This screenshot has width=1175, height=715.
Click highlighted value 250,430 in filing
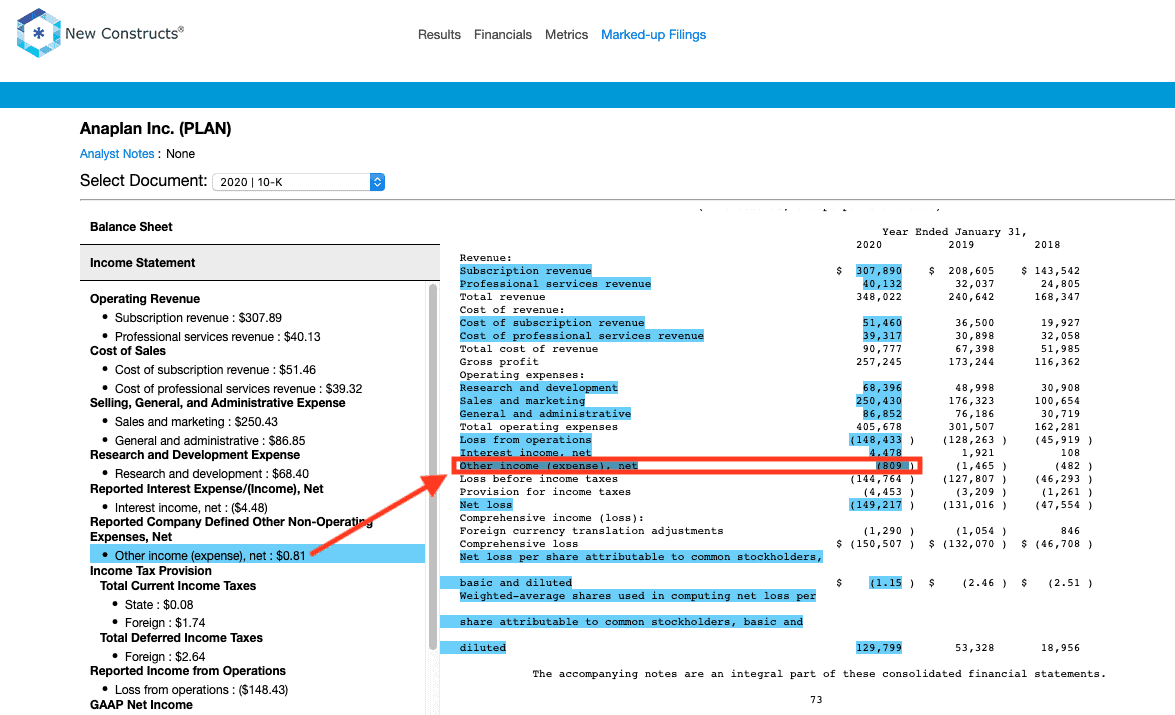pos(879,401)
